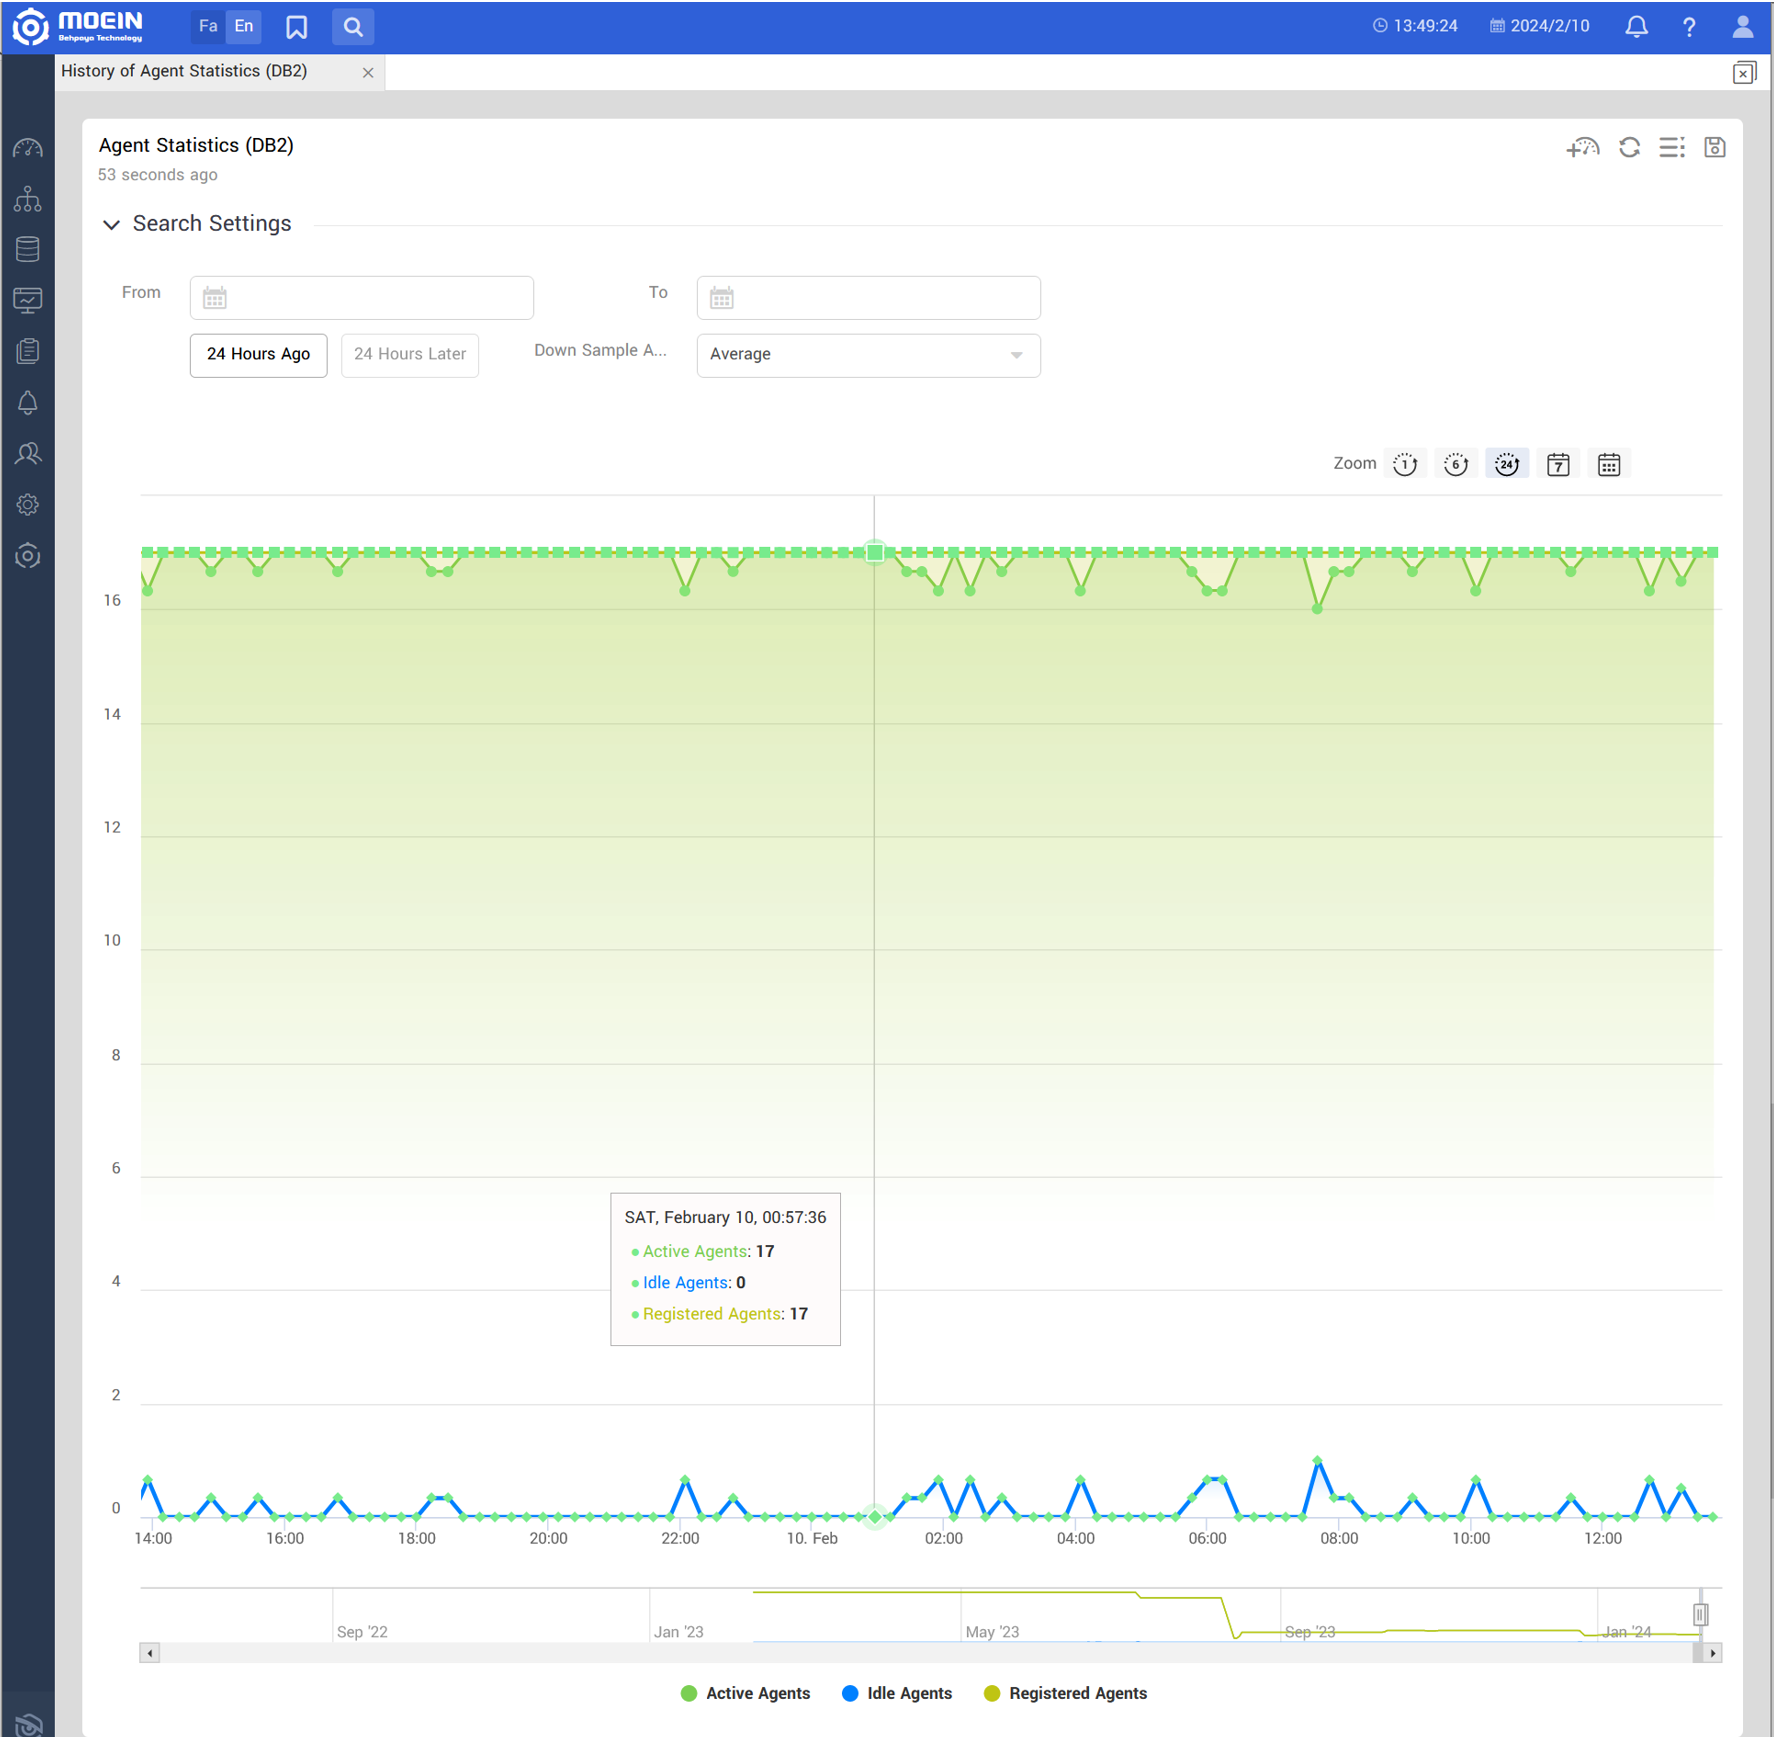Set zoom to 1 hour
Screen dimensions: 1774x1737
(x=1405, y=464)
